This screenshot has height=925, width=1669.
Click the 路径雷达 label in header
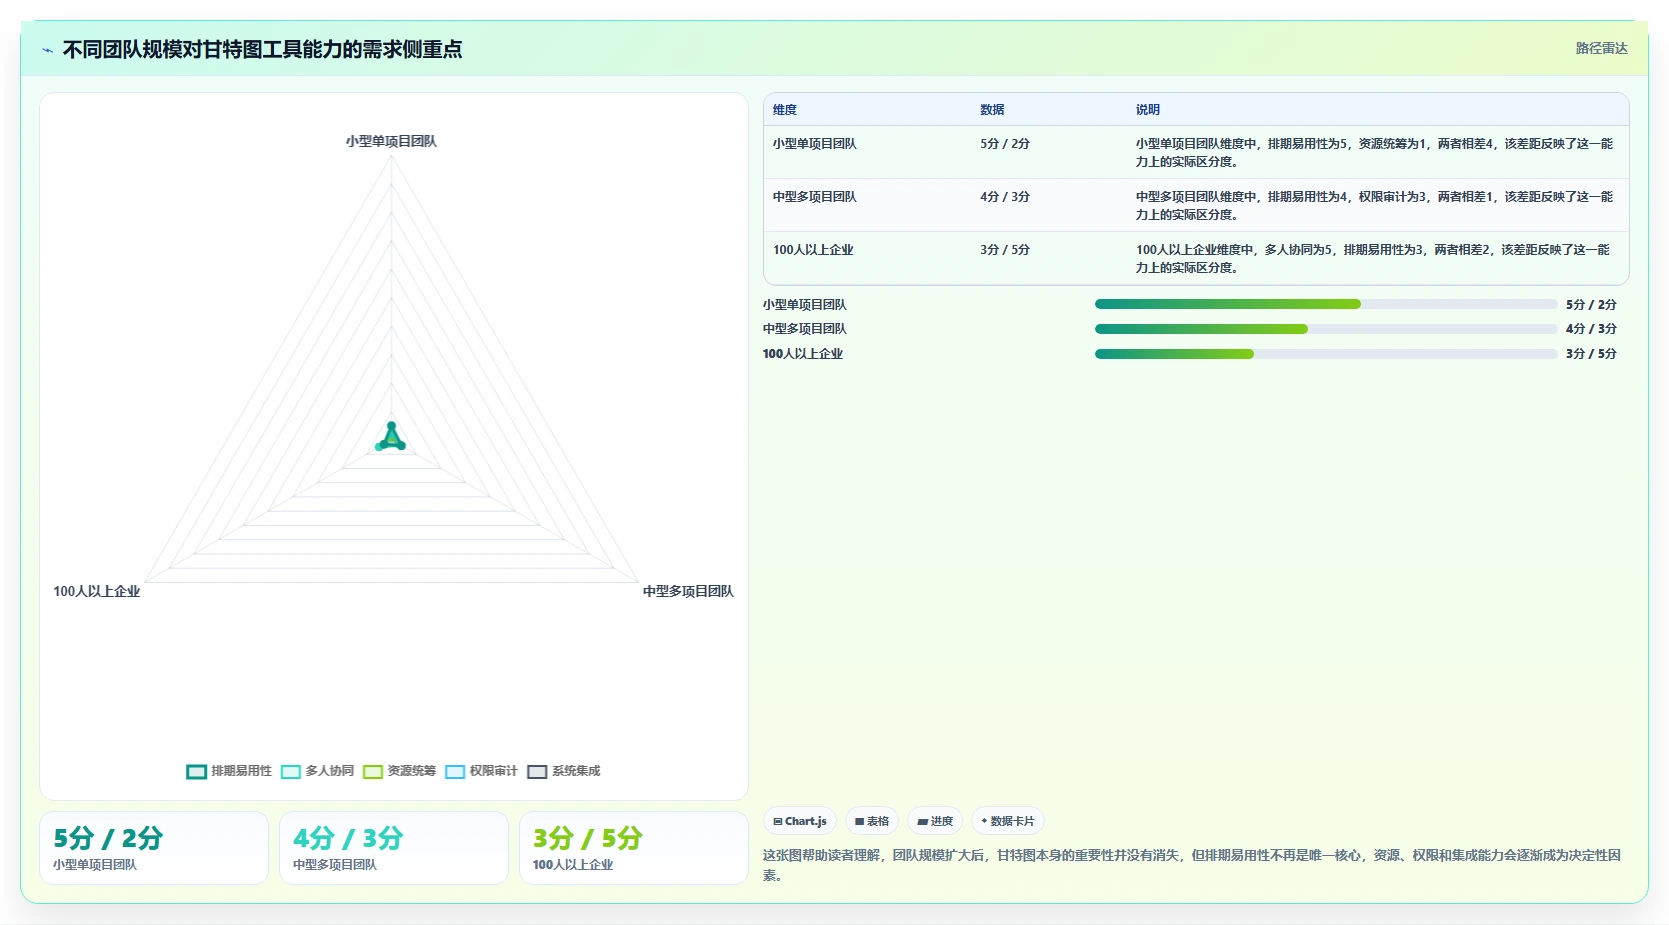[1601, 48]
